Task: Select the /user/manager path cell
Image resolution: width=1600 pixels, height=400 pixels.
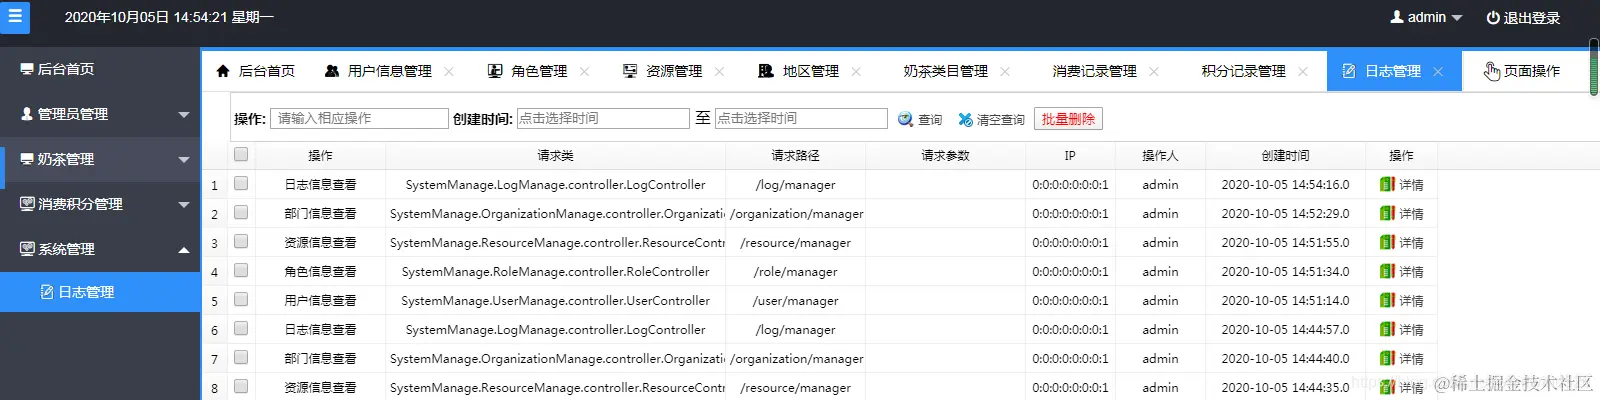Action: 795,301
